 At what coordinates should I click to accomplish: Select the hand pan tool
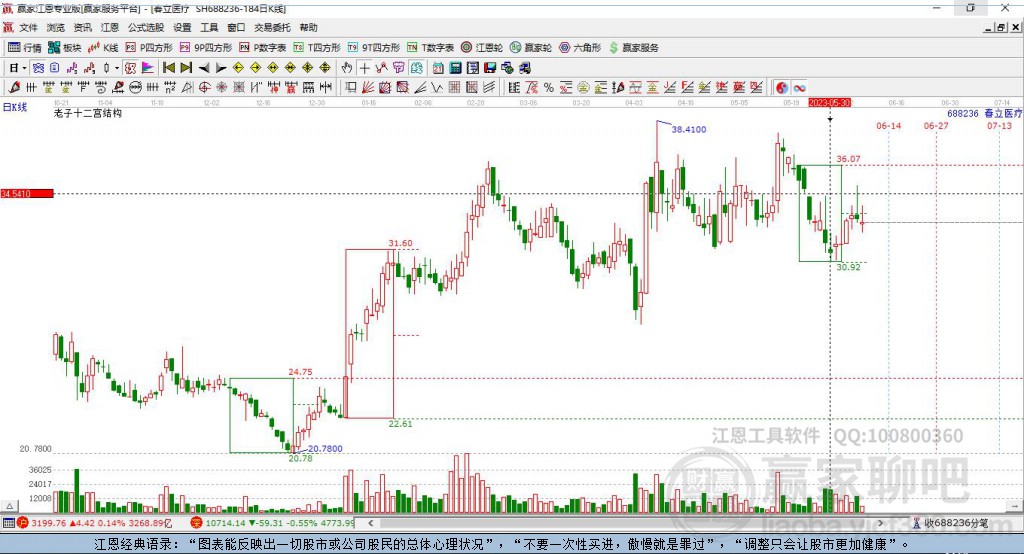tap(347, 68)
